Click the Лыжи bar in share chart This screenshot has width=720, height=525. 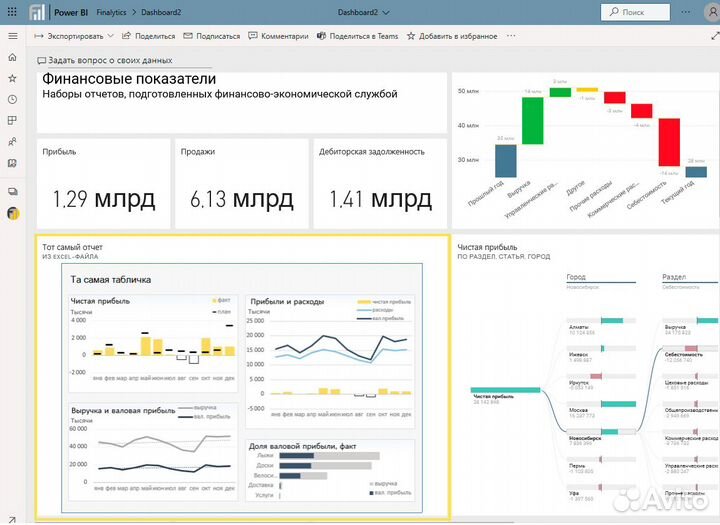click(x=329, y=456)
